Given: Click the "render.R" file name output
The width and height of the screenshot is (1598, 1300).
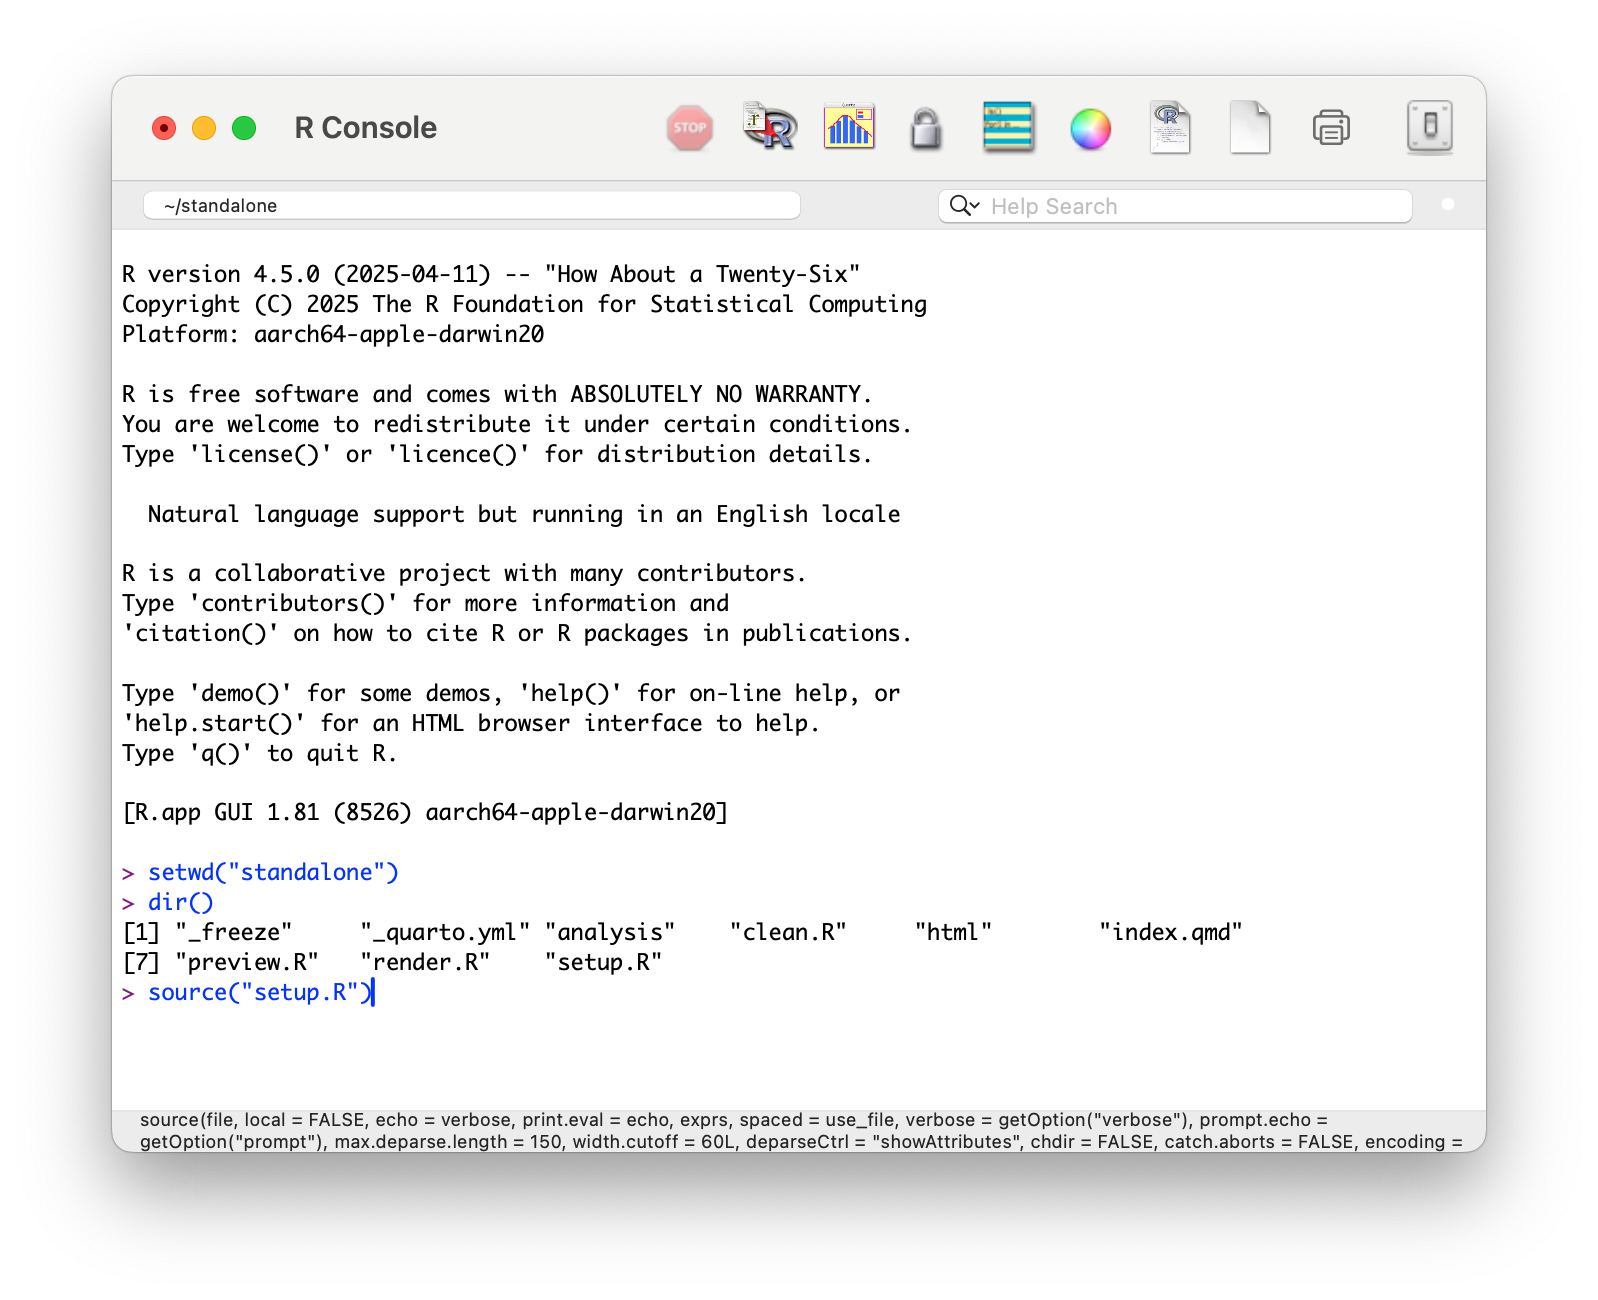Looking at the screenshot, I should click(x=426, y=962).
